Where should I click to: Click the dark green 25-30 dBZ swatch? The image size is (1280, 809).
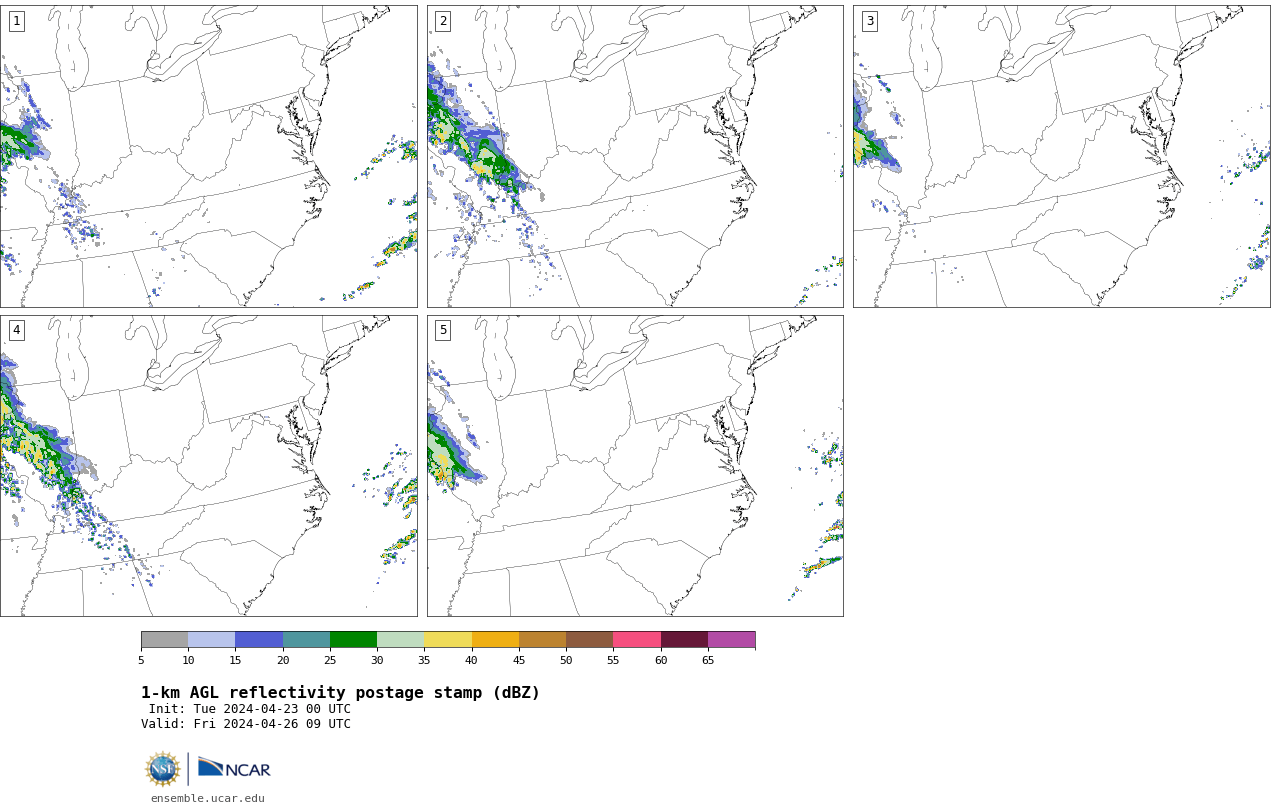353,640
